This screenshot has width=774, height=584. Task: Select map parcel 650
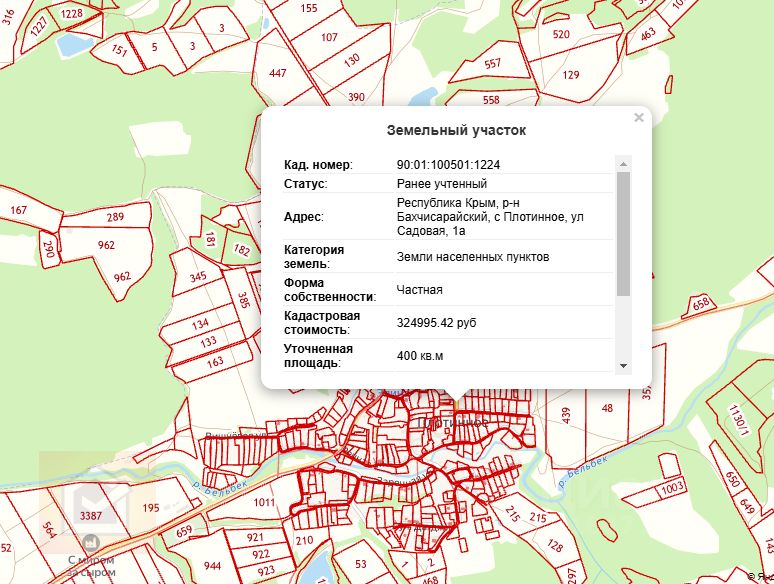[732, 478]
